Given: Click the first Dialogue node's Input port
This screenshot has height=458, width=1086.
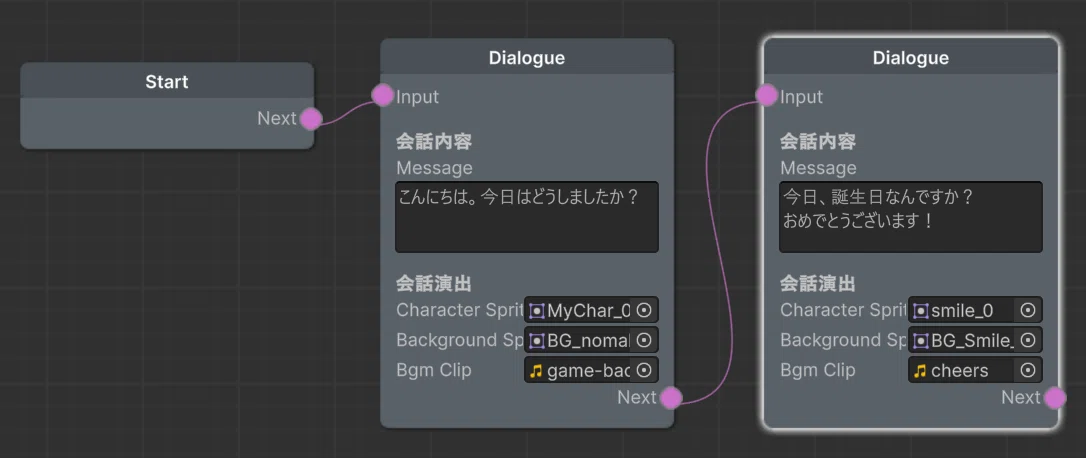Looking at the screenshot, I should (x=382, y=96).
